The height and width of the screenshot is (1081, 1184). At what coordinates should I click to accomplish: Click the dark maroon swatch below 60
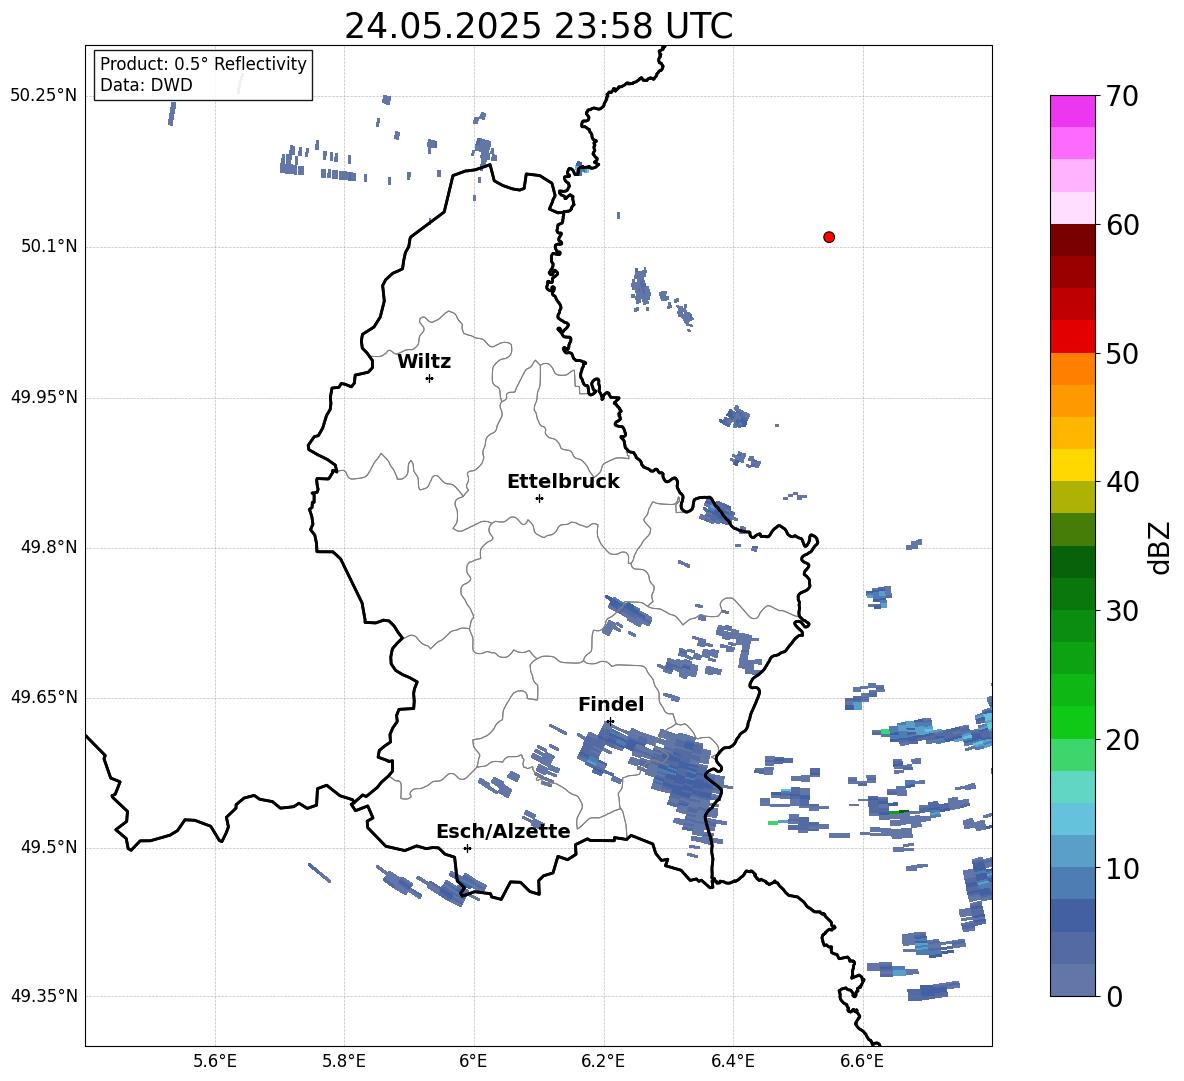click(1072, 240)
